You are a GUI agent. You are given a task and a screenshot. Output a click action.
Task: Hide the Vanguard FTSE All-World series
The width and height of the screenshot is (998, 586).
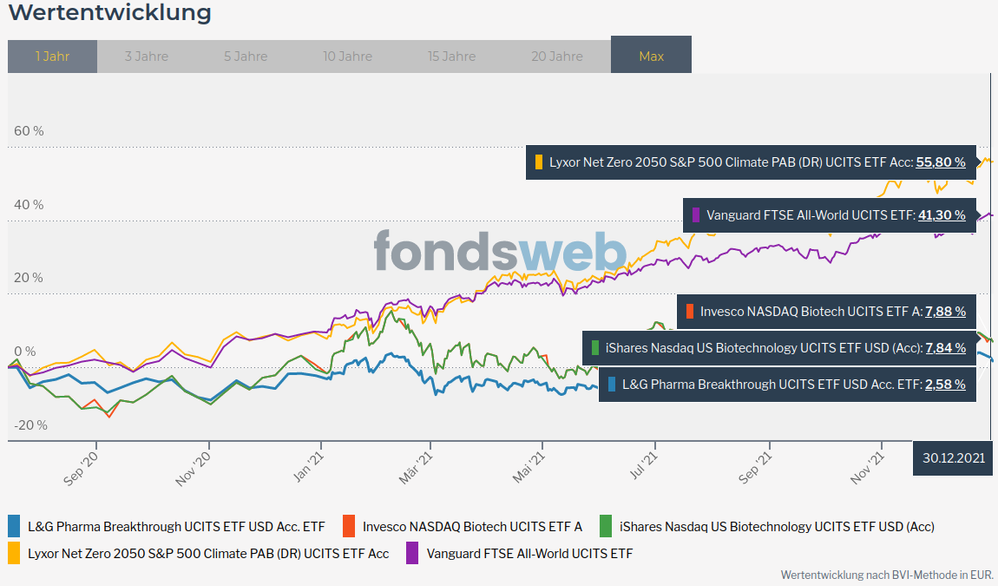point(529,552)
